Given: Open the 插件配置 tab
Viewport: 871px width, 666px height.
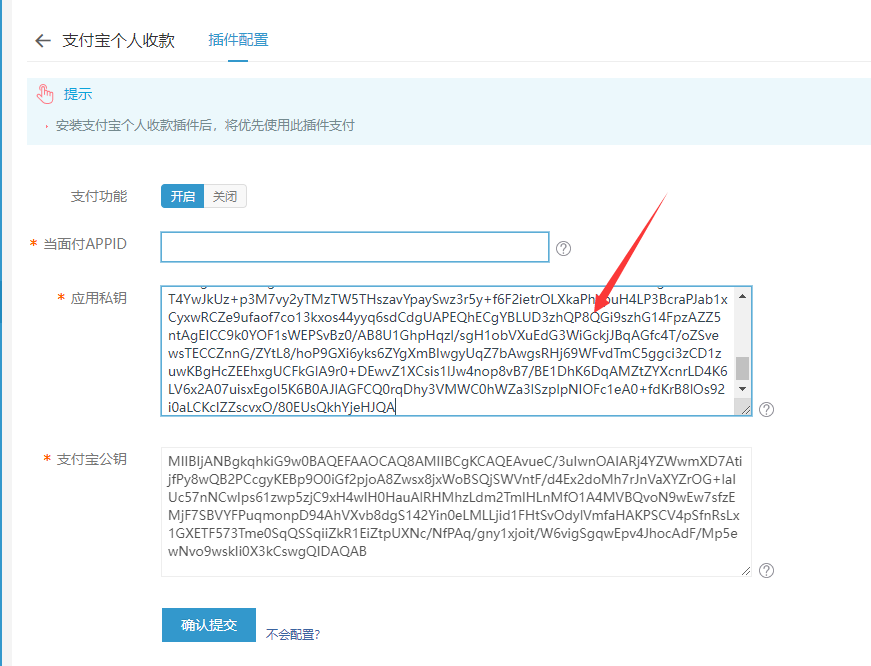Looking at the screenshot, I should [x=238, y=40].
